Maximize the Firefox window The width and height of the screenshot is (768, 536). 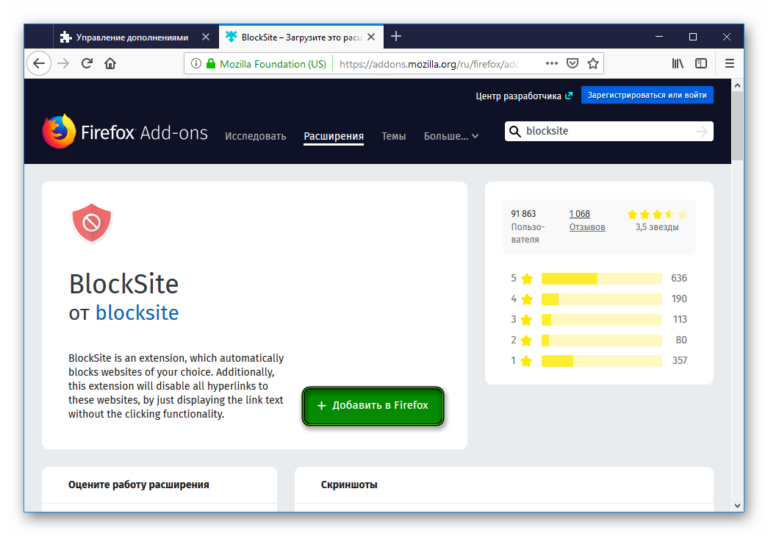coord(693,37)
